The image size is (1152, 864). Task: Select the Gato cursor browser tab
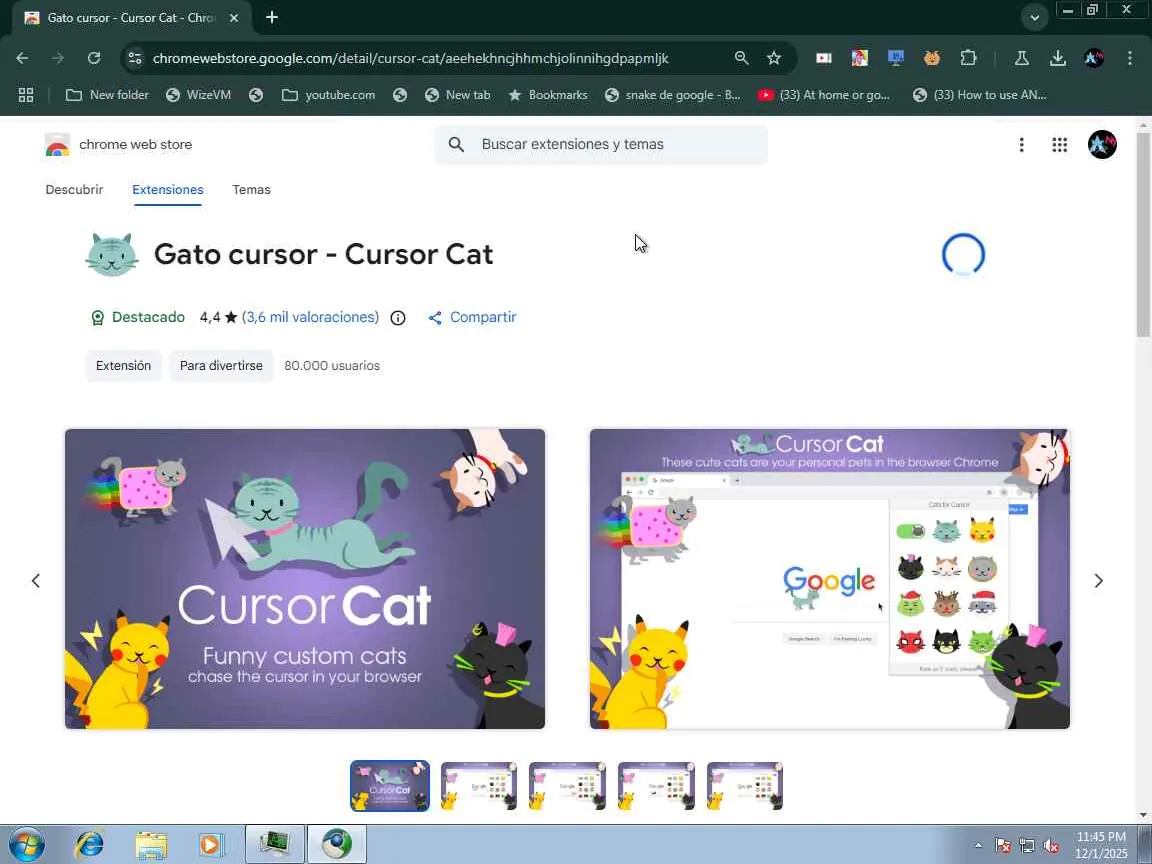tap(132, 18)
